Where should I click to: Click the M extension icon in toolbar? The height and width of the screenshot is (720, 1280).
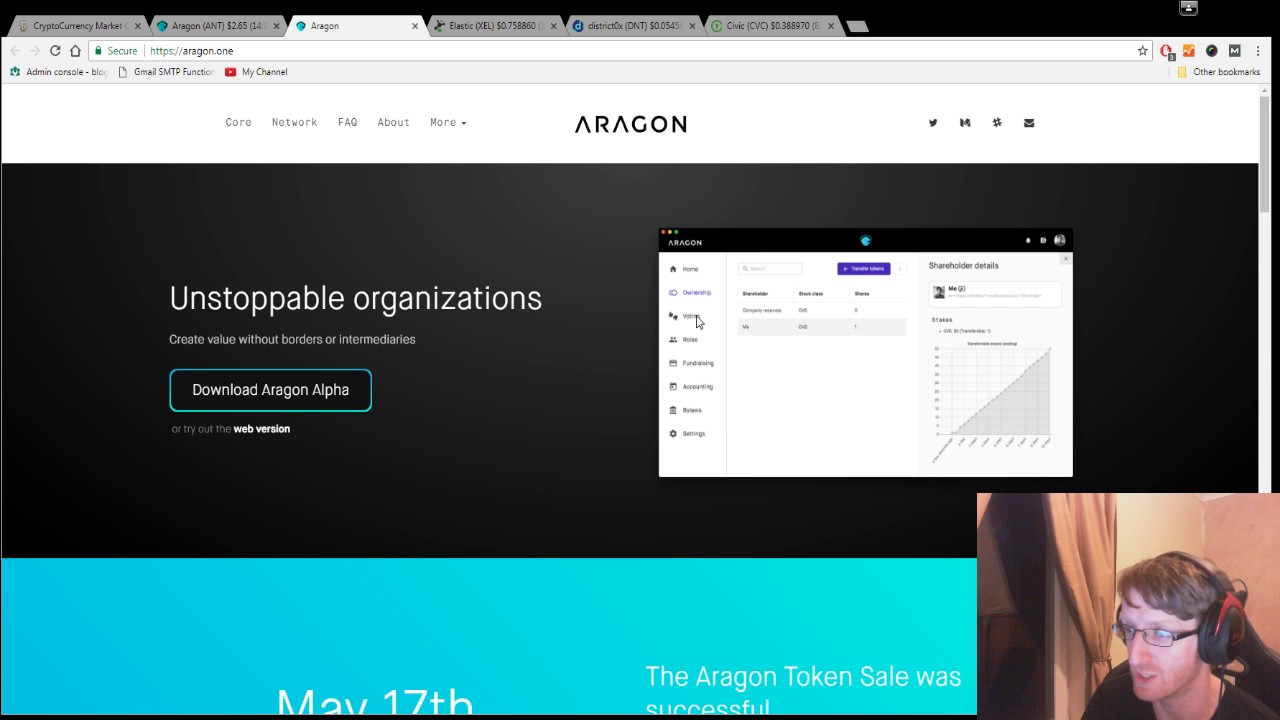pos(1234,51)
